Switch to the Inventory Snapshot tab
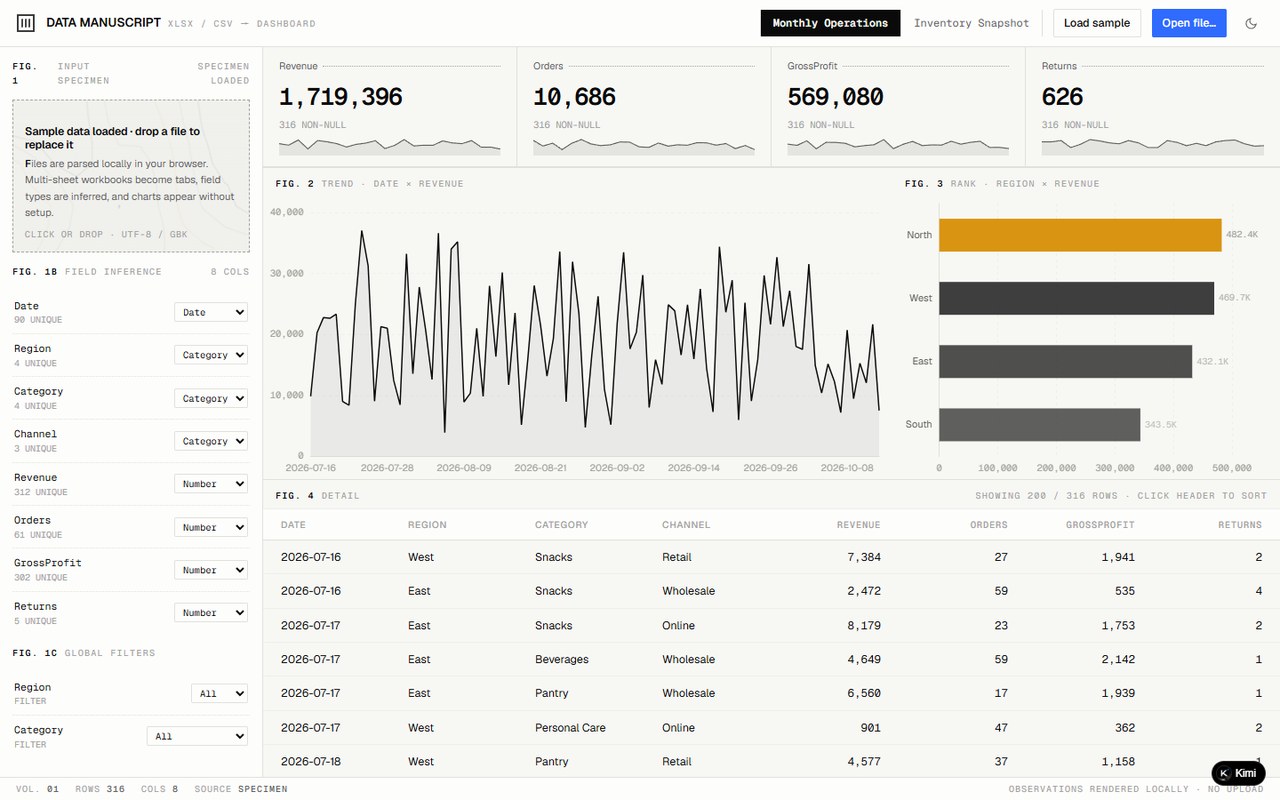 [x=971, y=23]
